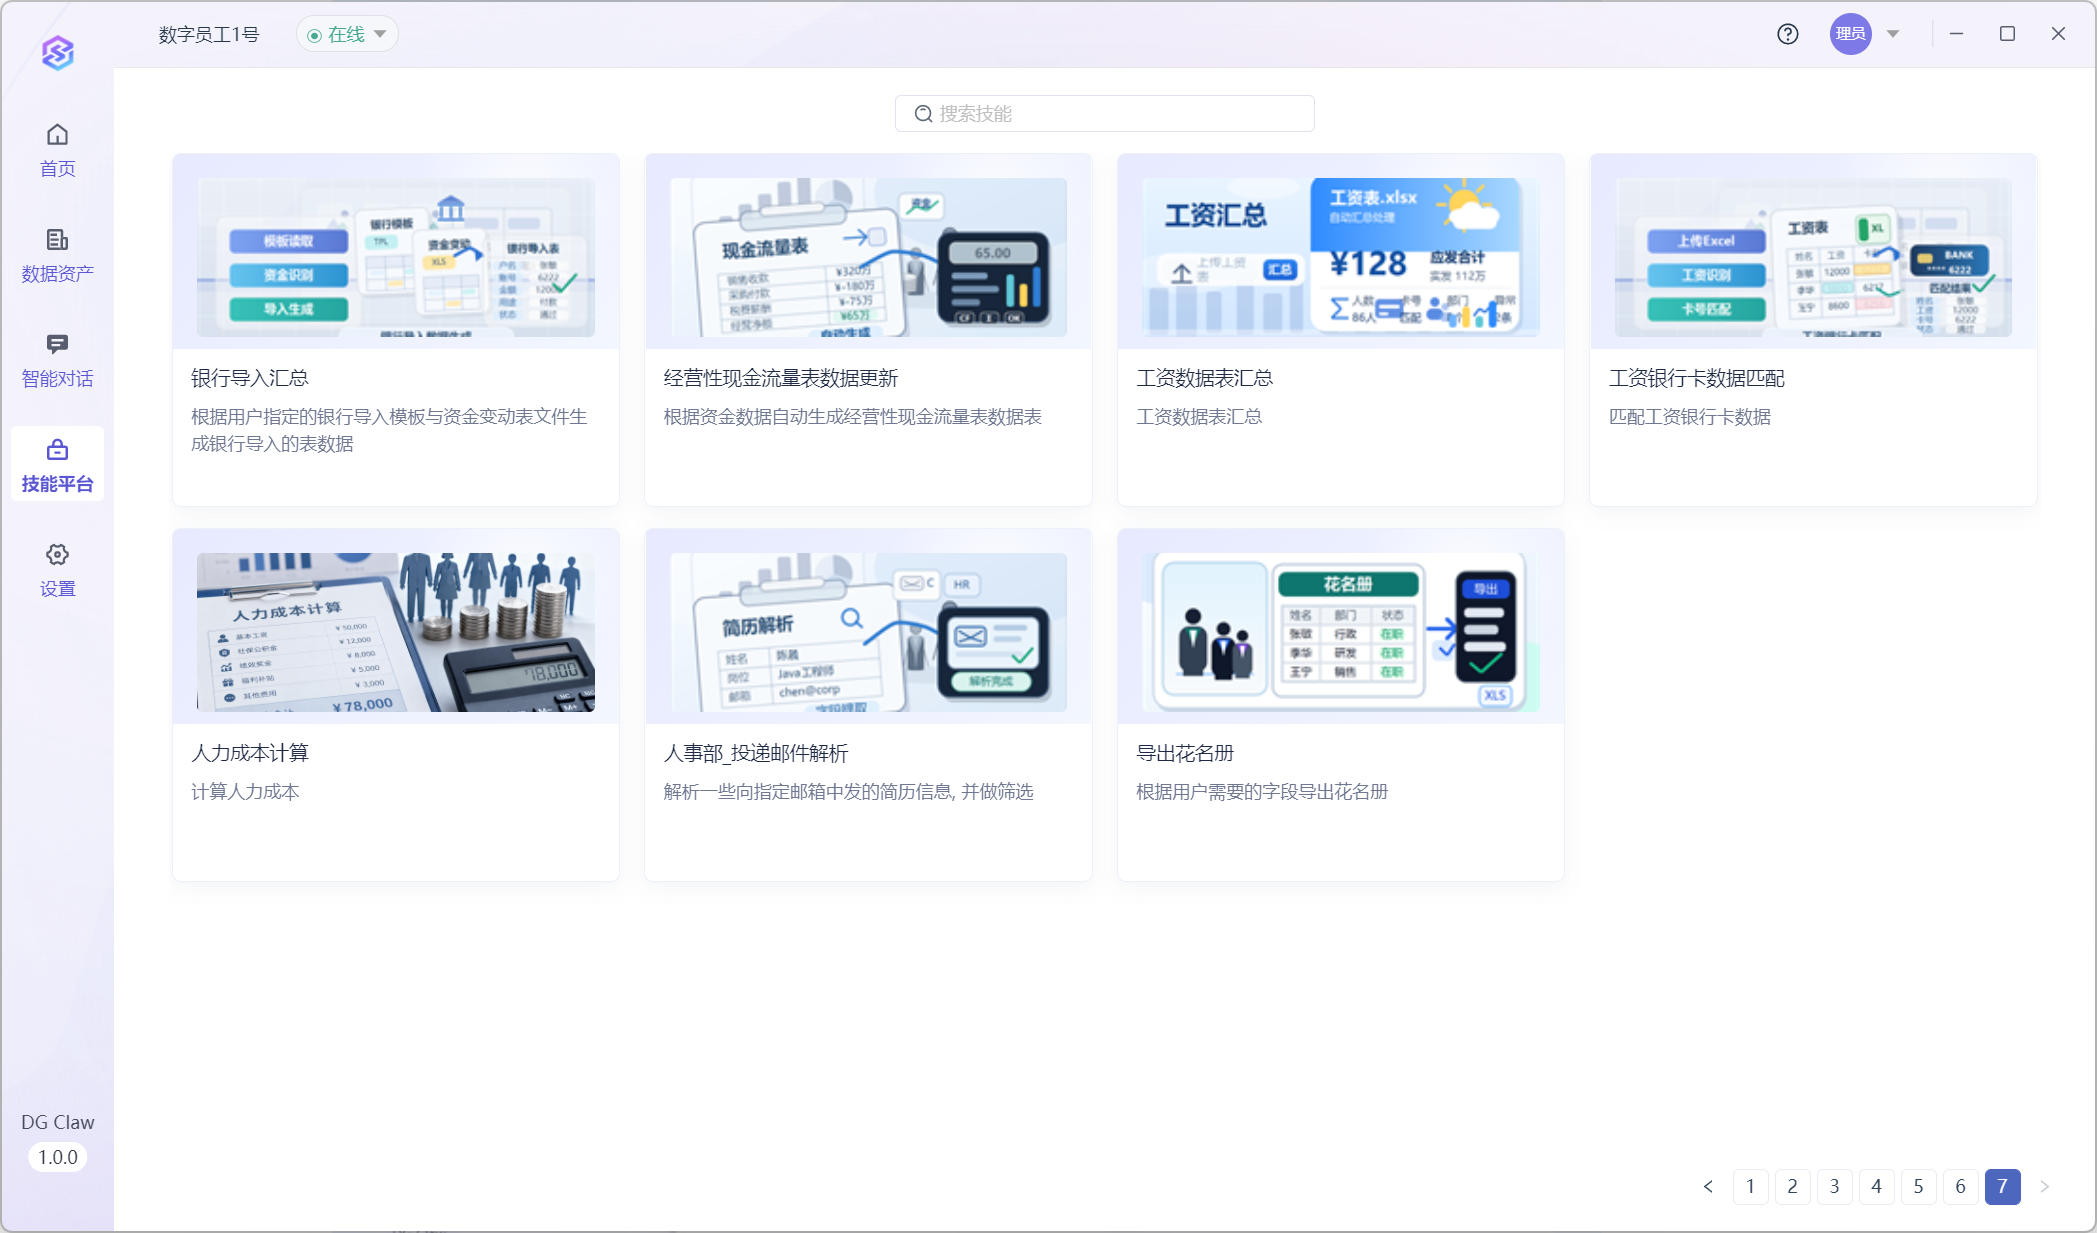Open the 在线 status dropdown
This screenshot has height=1233, width=2097.
(347, 34)
